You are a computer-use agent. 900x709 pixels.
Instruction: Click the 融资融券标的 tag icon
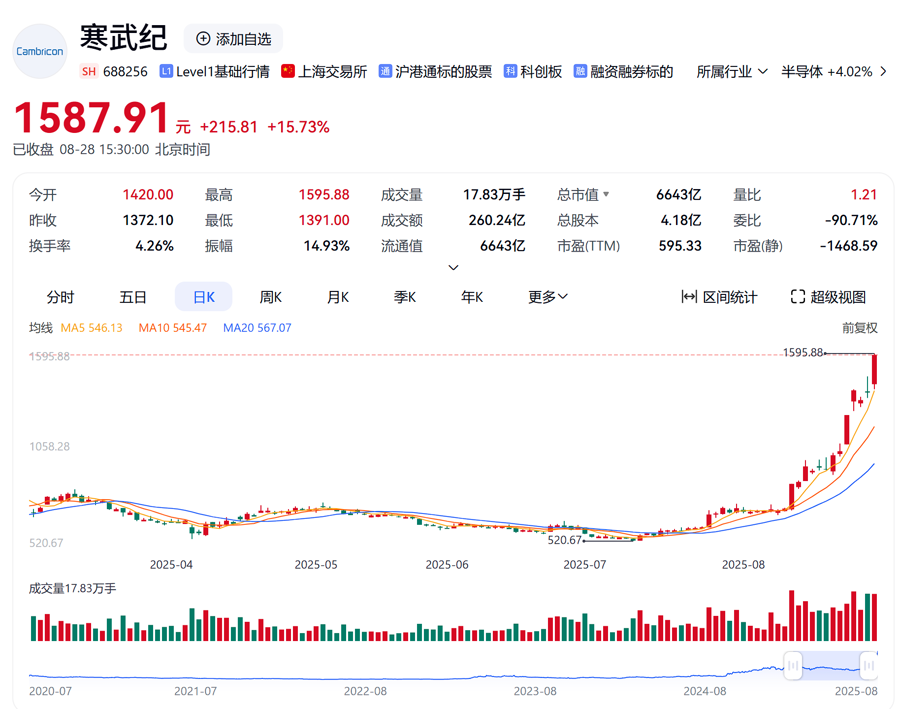point(580,72)
